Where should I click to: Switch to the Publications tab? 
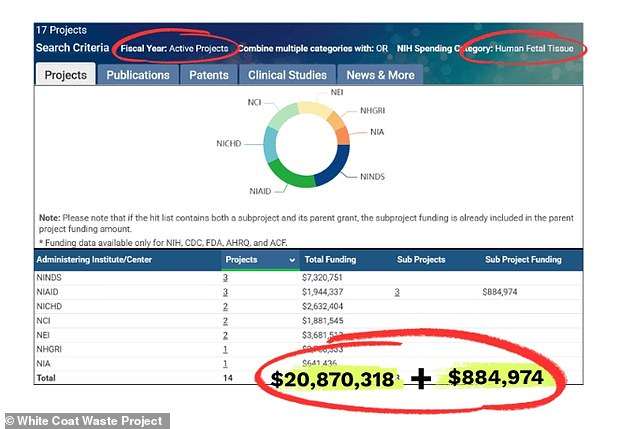(137, 75)
